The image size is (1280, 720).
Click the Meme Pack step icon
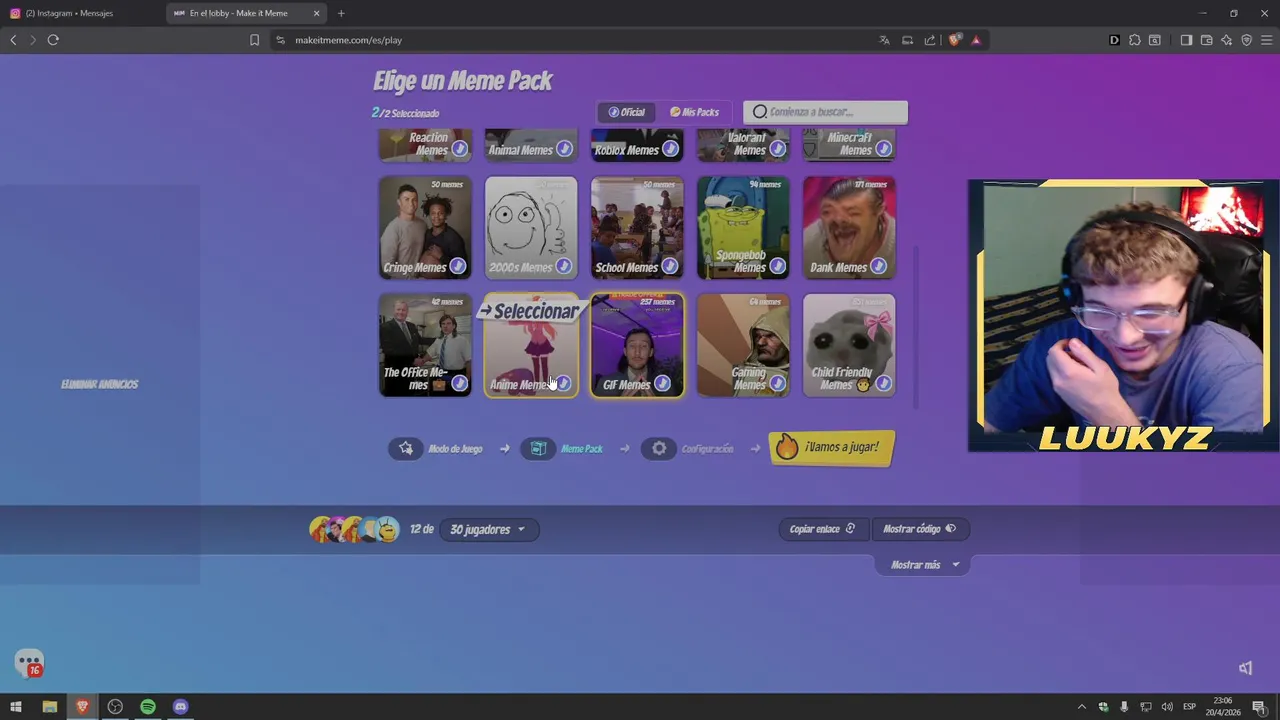click(x=538, y=449)
